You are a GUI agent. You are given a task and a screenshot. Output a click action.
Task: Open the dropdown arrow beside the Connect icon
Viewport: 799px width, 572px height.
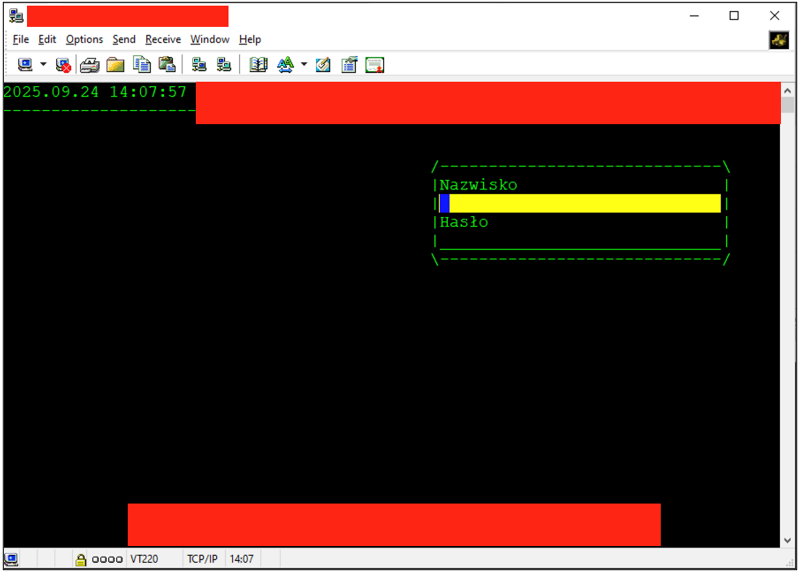click(x=43, y=65)
